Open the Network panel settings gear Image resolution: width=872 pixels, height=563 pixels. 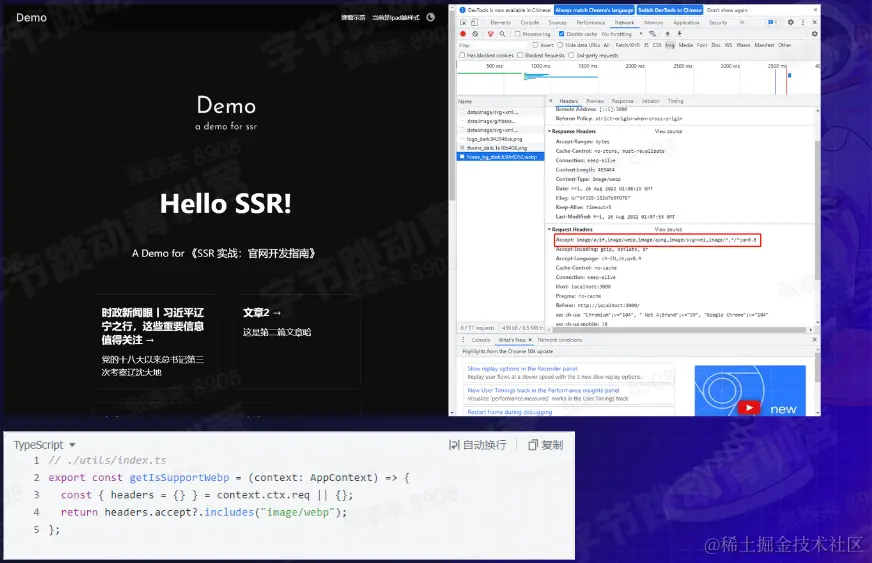pos(814,34)
